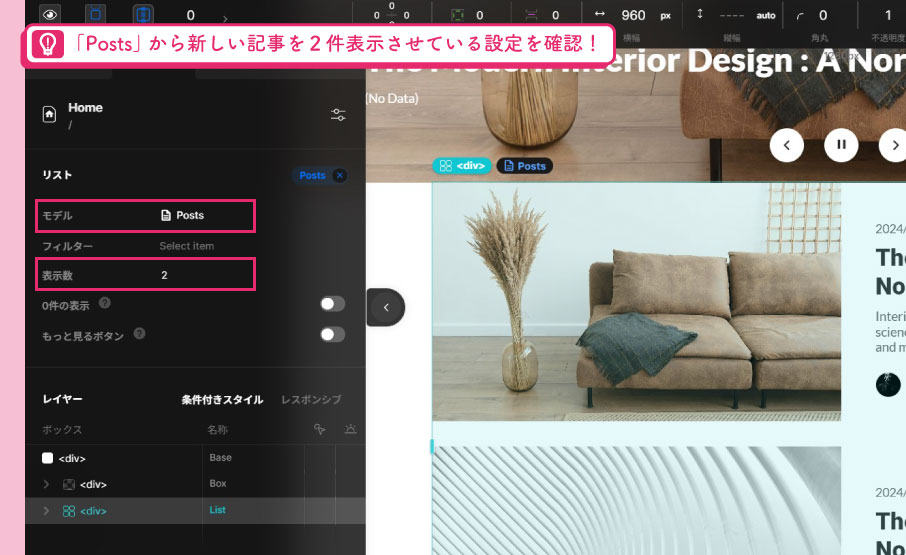Go to next slide in the carousel

893,145
